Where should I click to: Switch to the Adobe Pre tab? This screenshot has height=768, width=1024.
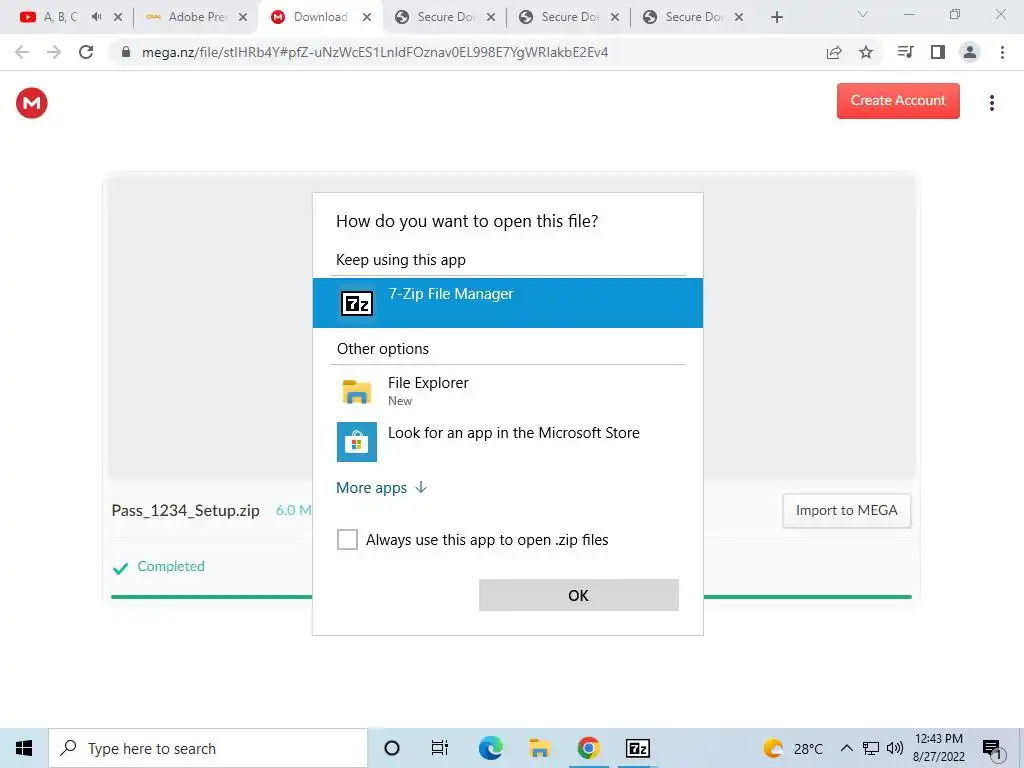[197, 17]
